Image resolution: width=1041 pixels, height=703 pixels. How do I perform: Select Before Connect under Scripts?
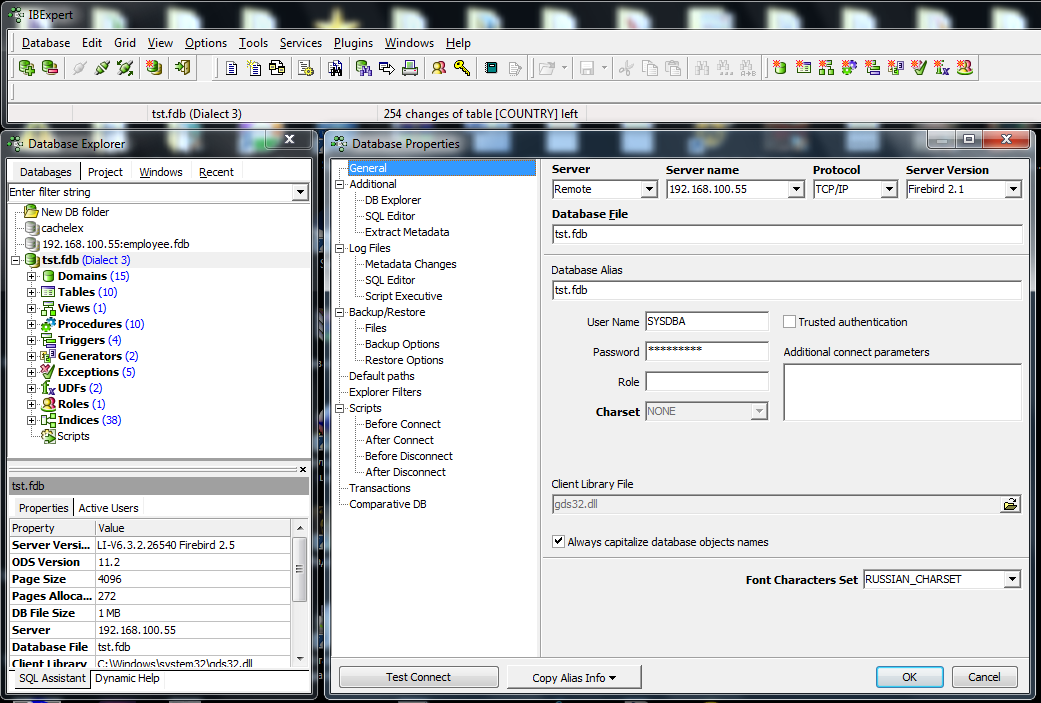pyautogui.click(x=403, y=424)
